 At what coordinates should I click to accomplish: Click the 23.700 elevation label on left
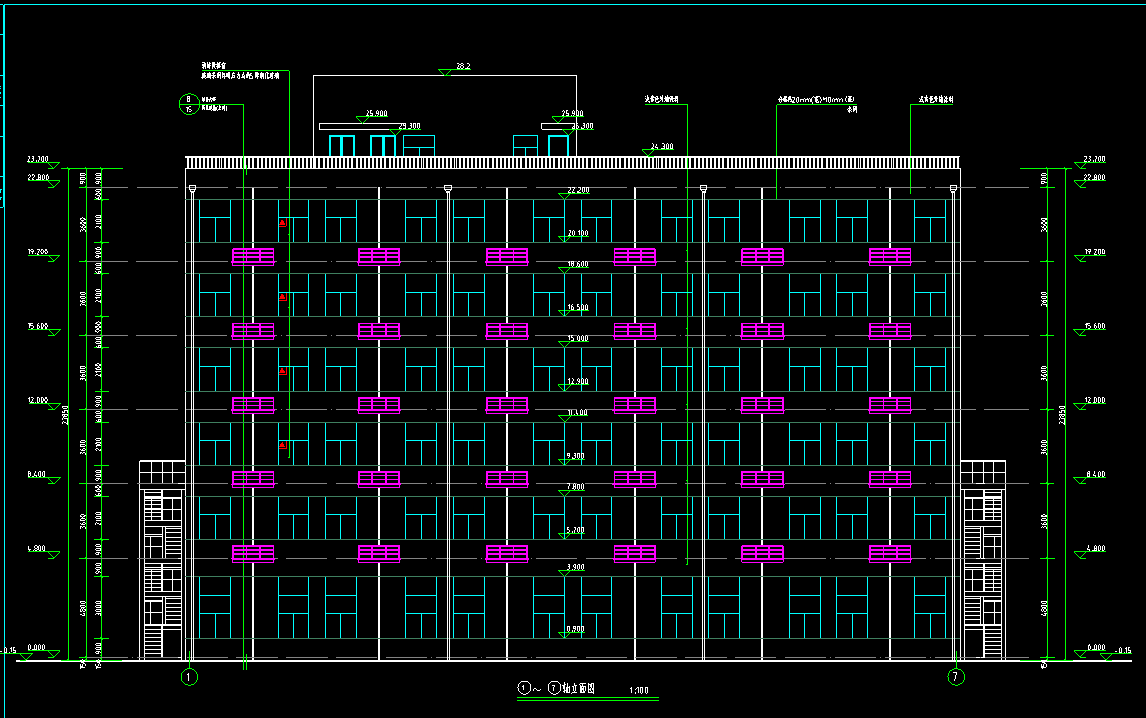38,159
